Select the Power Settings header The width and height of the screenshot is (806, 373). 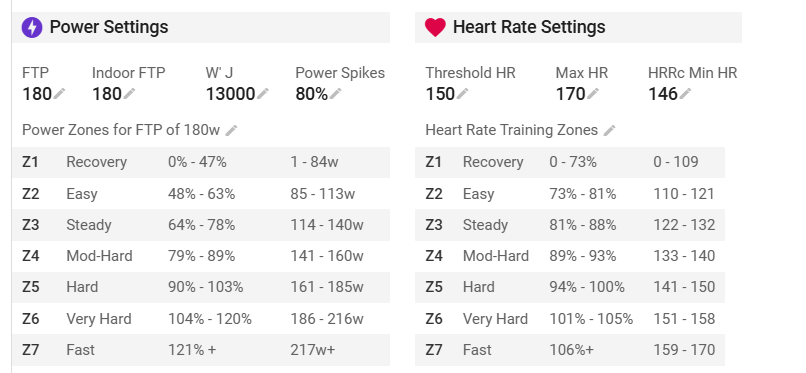(x=200, y=27)
